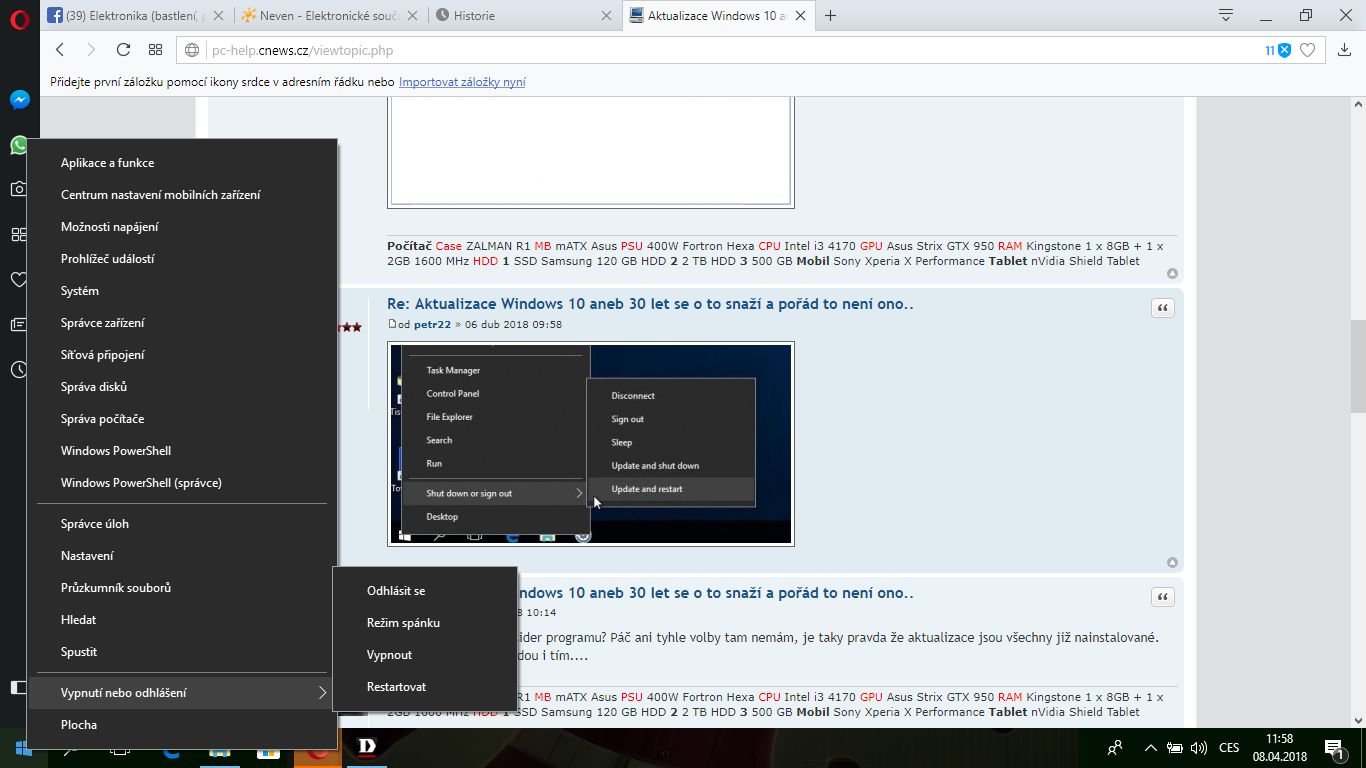Close the Historie tab
Screen dimensions: 1366x768
606,16
